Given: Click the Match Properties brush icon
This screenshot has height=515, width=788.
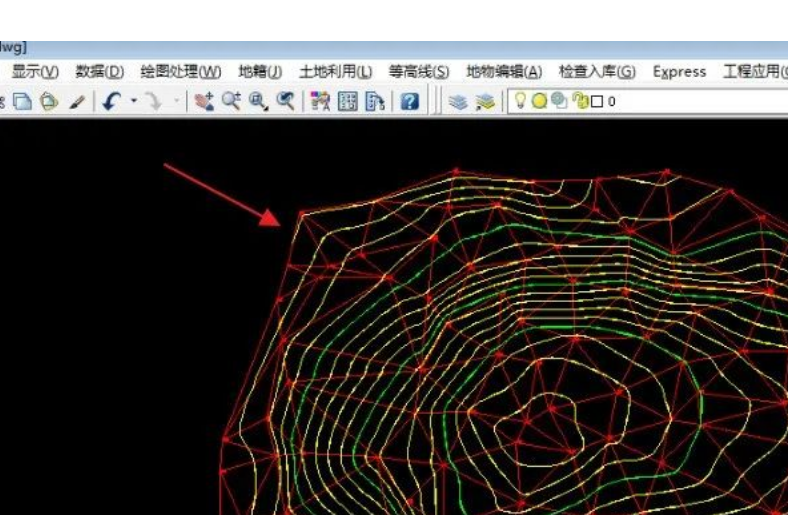Looking at the screenshot, I should point(77,101).
